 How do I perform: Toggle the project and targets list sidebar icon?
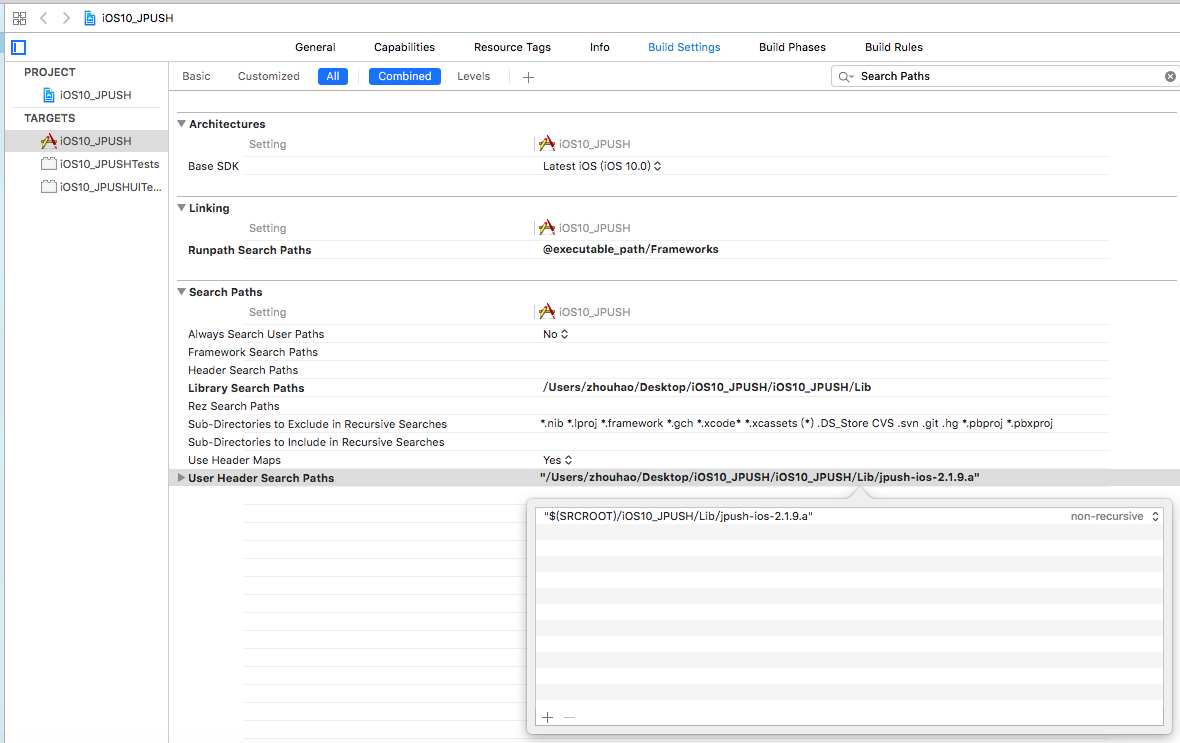19,47
